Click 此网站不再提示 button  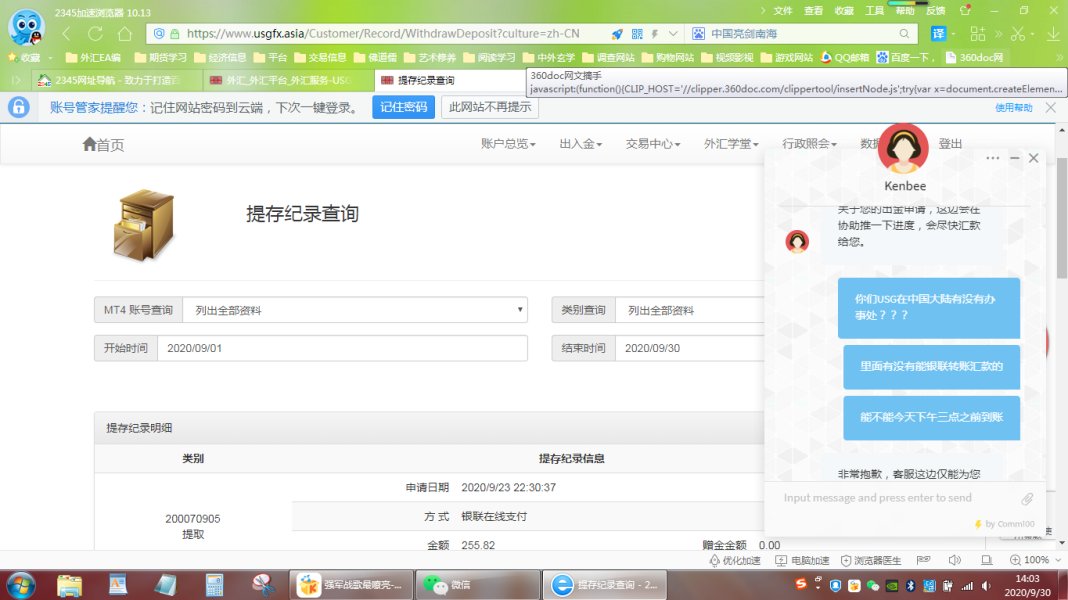click(x=490, y=107)
